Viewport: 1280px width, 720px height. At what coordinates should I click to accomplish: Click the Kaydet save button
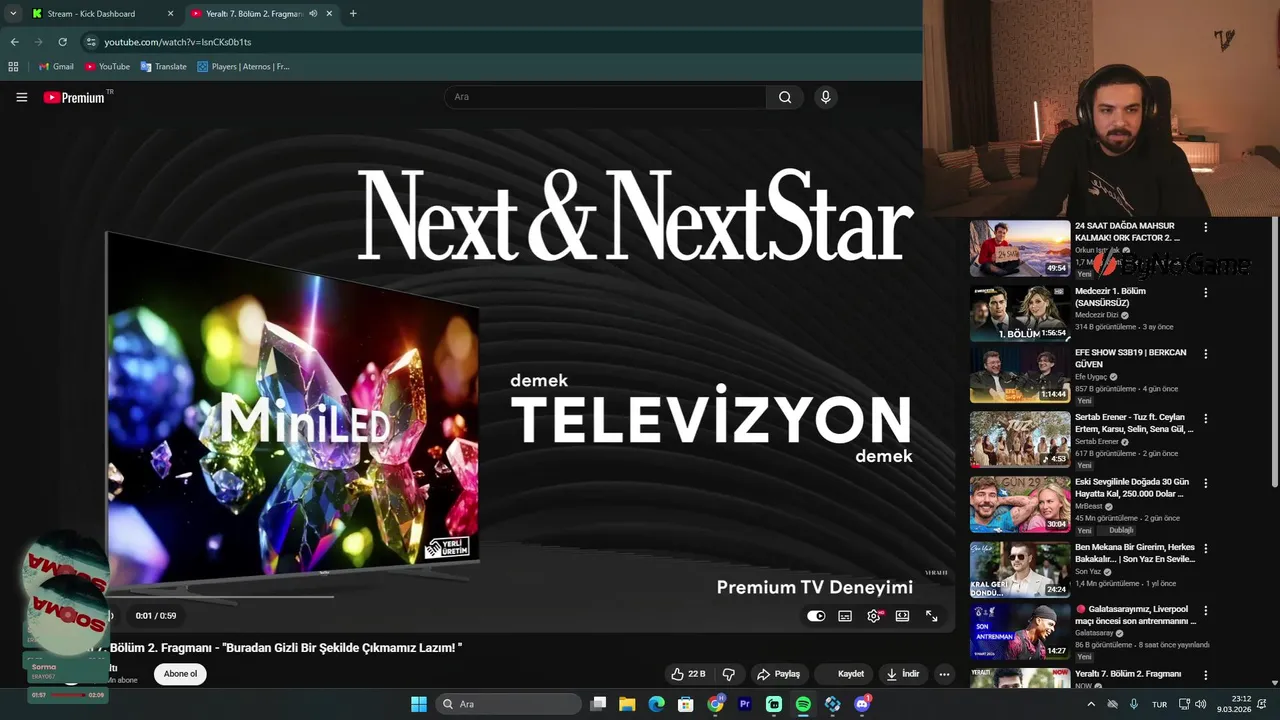coord(846,674)
